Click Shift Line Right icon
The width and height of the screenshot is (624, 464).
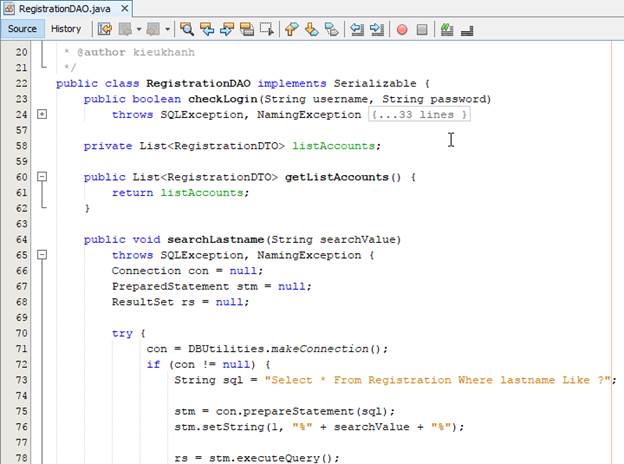[x=376, y=29]
